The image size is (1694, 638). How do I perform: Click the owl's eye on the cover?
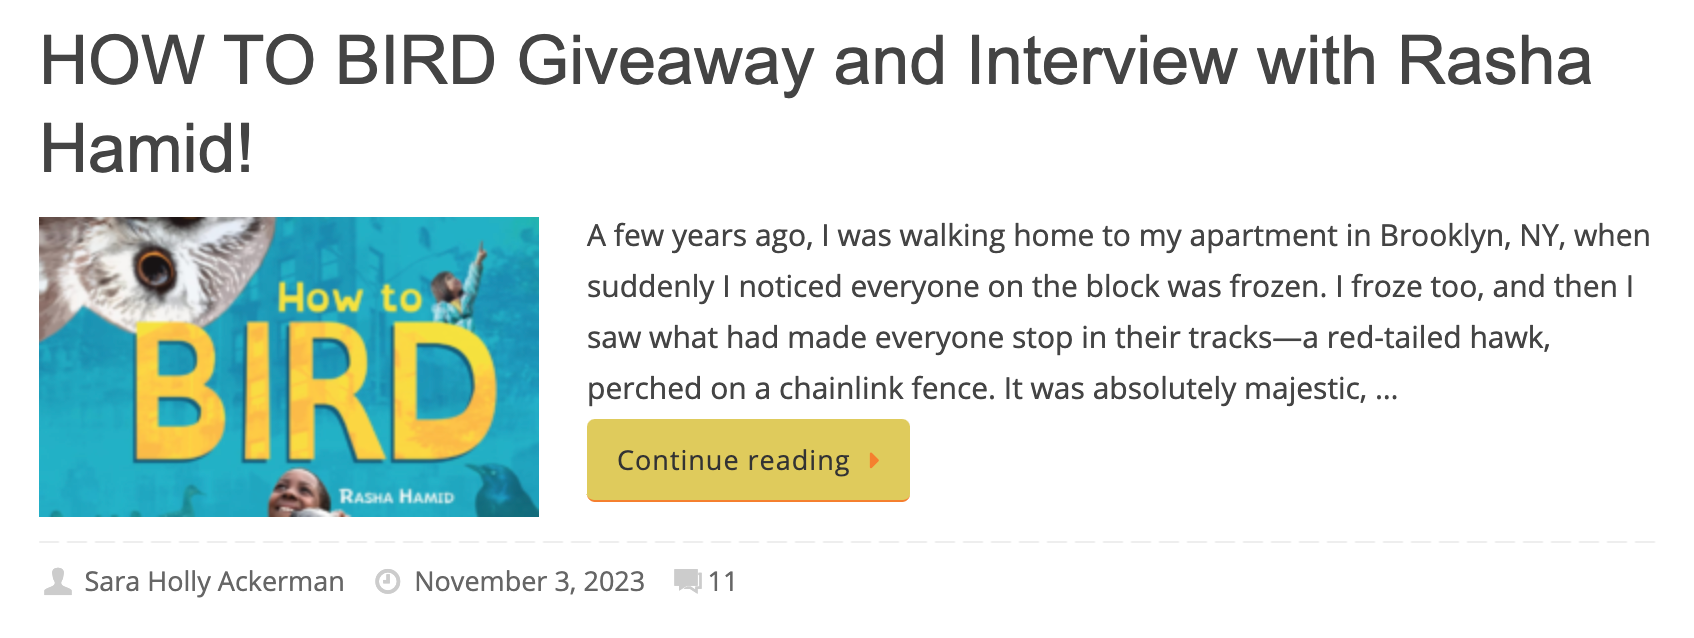coord(155,266)
